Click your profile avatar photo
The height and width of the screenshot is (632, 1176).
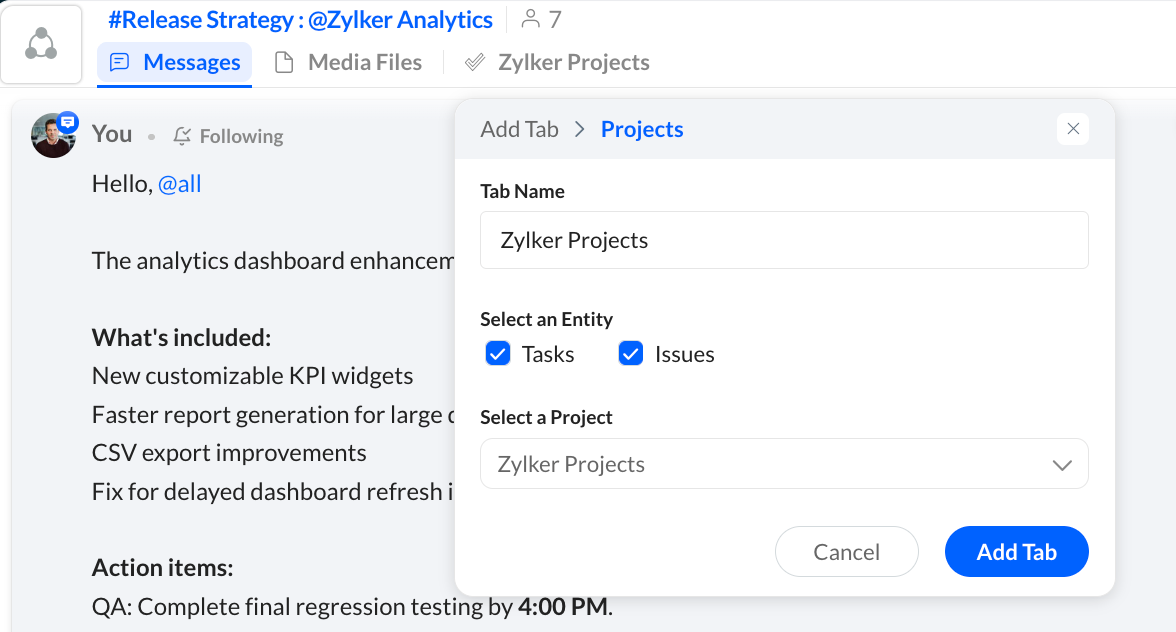53,136
